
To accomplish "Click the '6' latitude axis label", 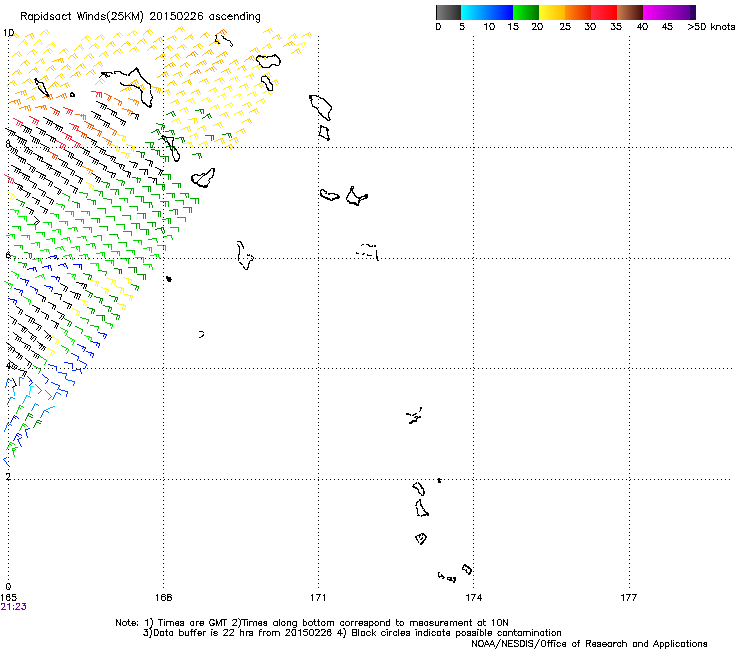I will [x=8, y=255].
